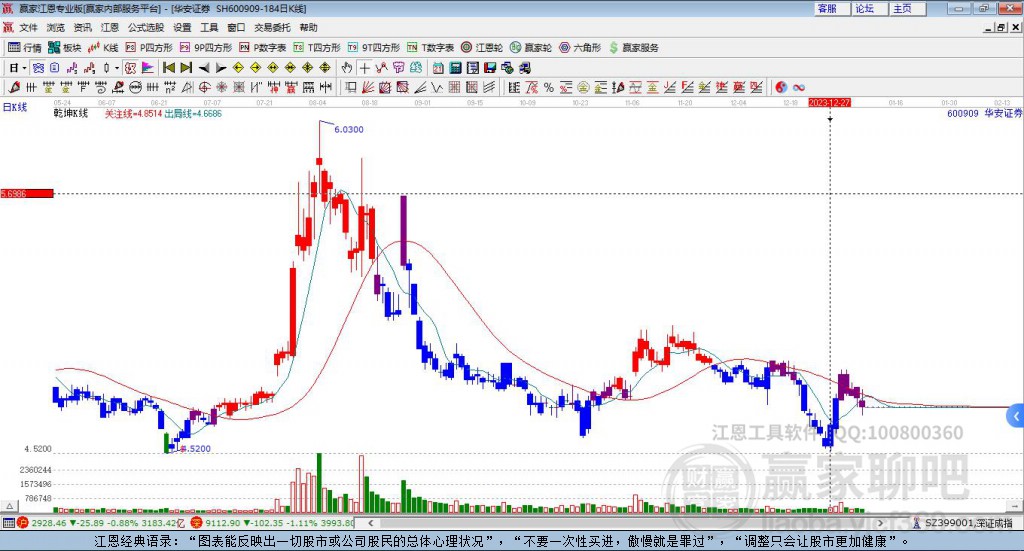The height and width of the screenshot is (551, 1024).
Task: Click the 乾坤K线 indicator label
Action: click(71, 114)
